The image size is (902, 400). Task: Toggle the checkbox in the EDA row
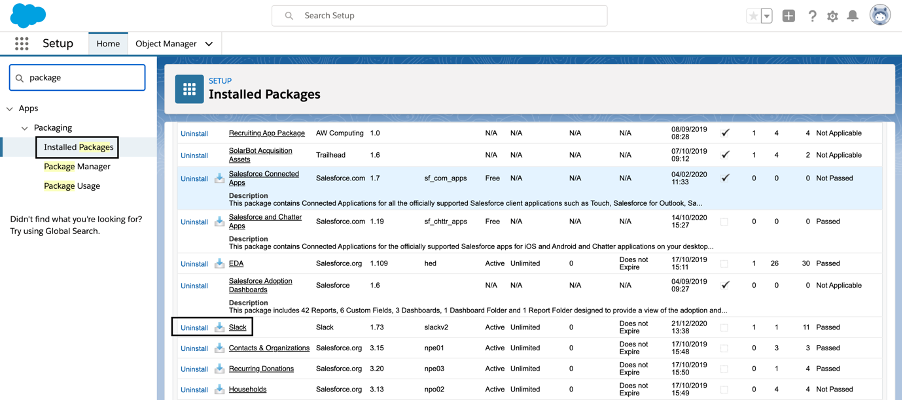(724, 264)
